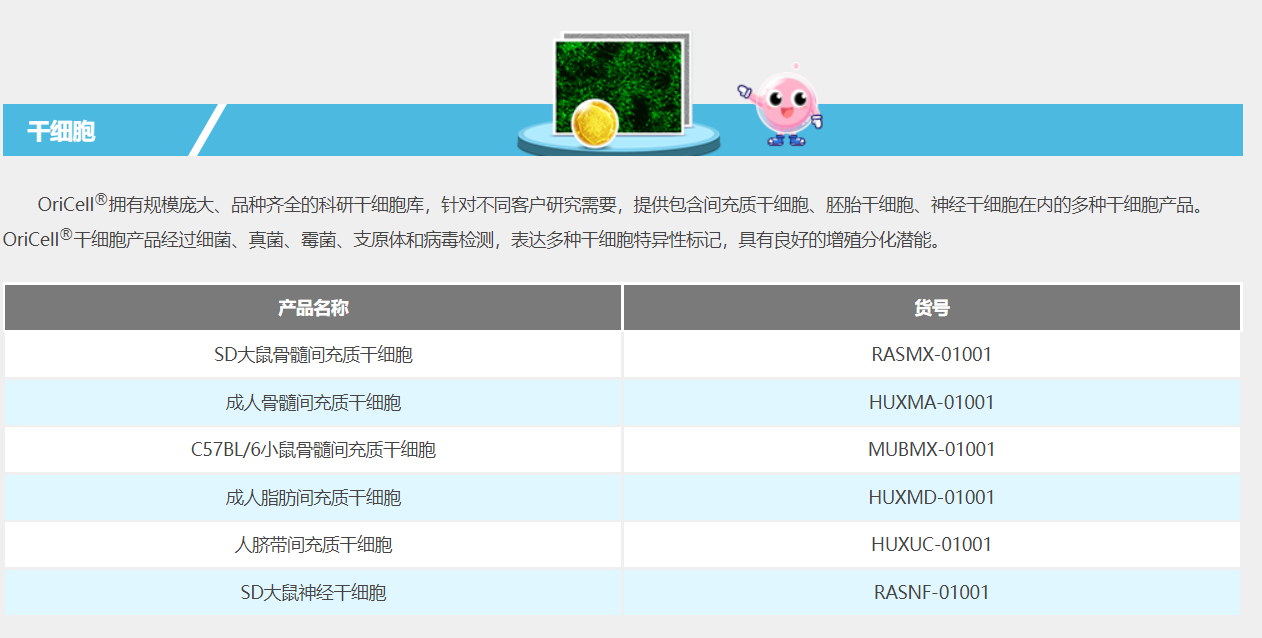Image resolution: width=1262 pixels, height=638 pixels.
Task: Open 人脐带间充质干细胞 product
Action: [x=313, y=545]
